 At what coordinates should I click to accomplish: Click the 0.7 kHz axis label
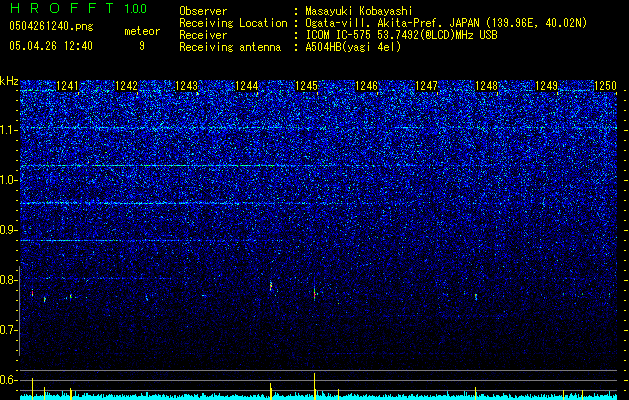tap(8, 330)
